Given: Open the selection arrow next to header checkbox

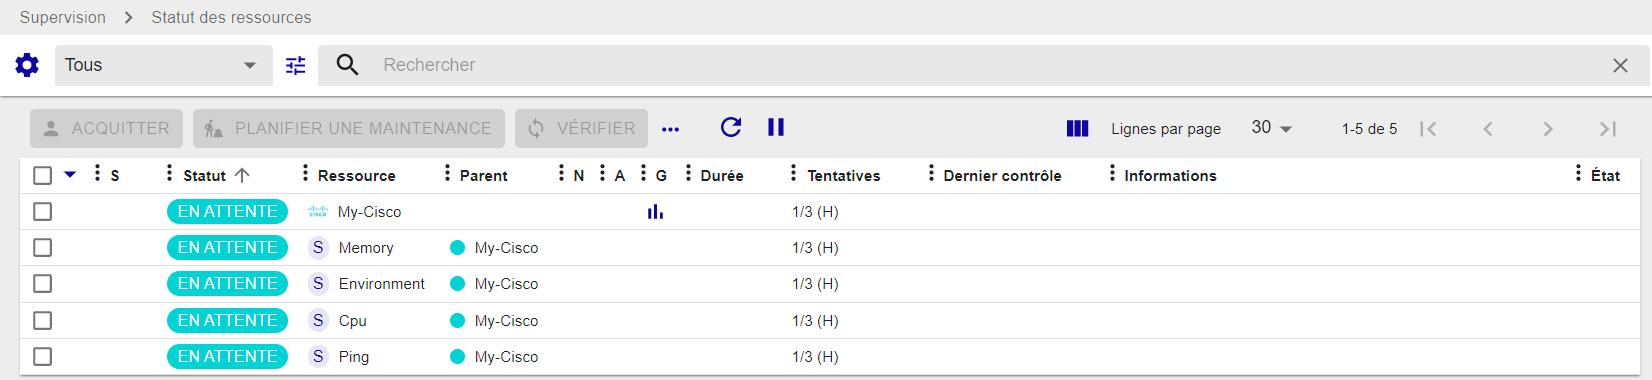Looking at the screenshot, I should tap(70, 174).
